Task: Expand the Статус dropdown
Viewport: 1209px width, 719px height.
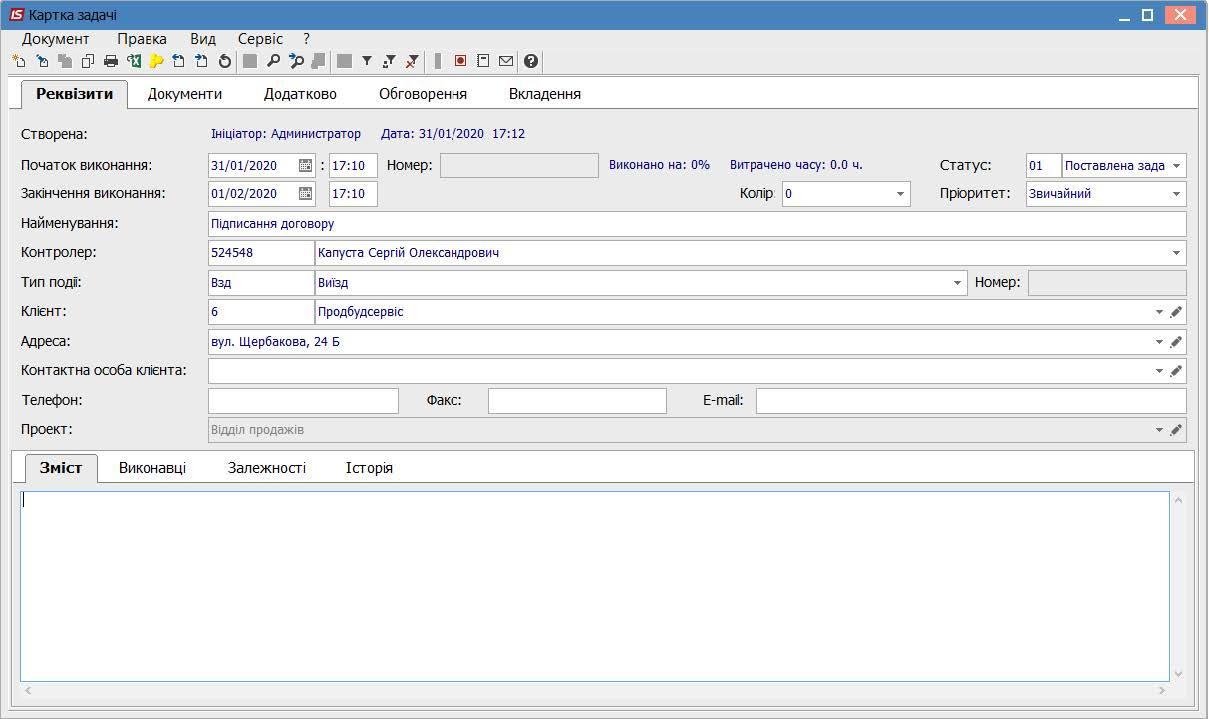Action: pos(1176,166)
